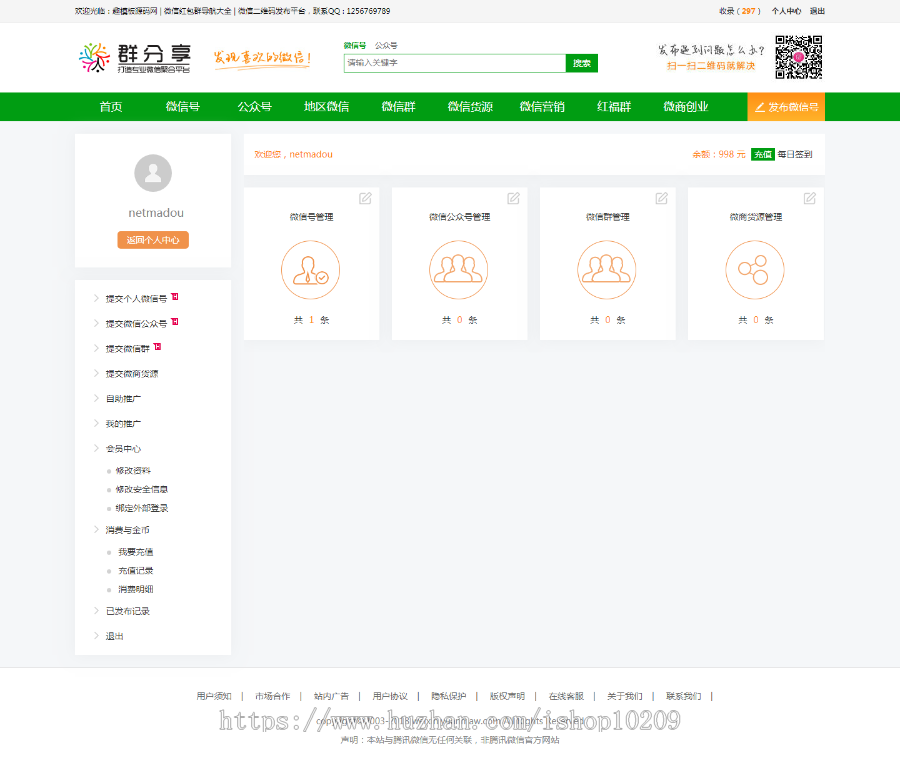Go to 红包群 in the green navbar
Screen dimensions: 900x768
click(614, 107)
